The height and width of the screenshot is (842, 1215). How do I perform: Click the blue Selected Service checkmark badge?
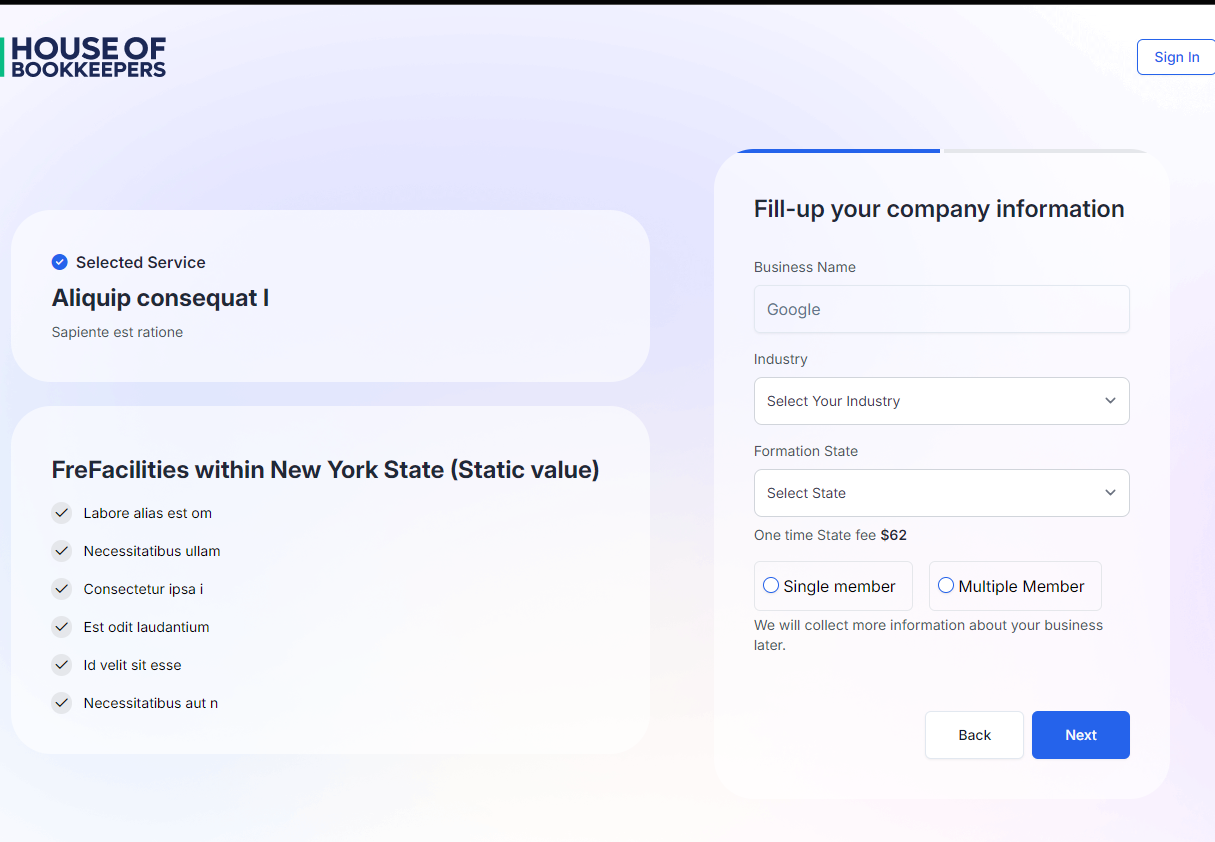(60, 262)
